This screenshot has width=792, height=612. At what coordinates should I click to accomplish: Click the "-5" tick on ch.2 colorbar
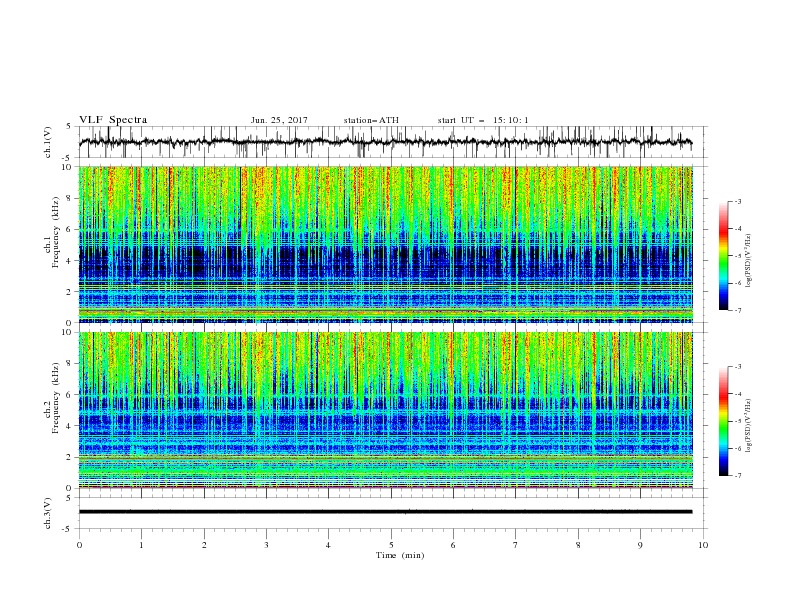(x=738, y=421)
